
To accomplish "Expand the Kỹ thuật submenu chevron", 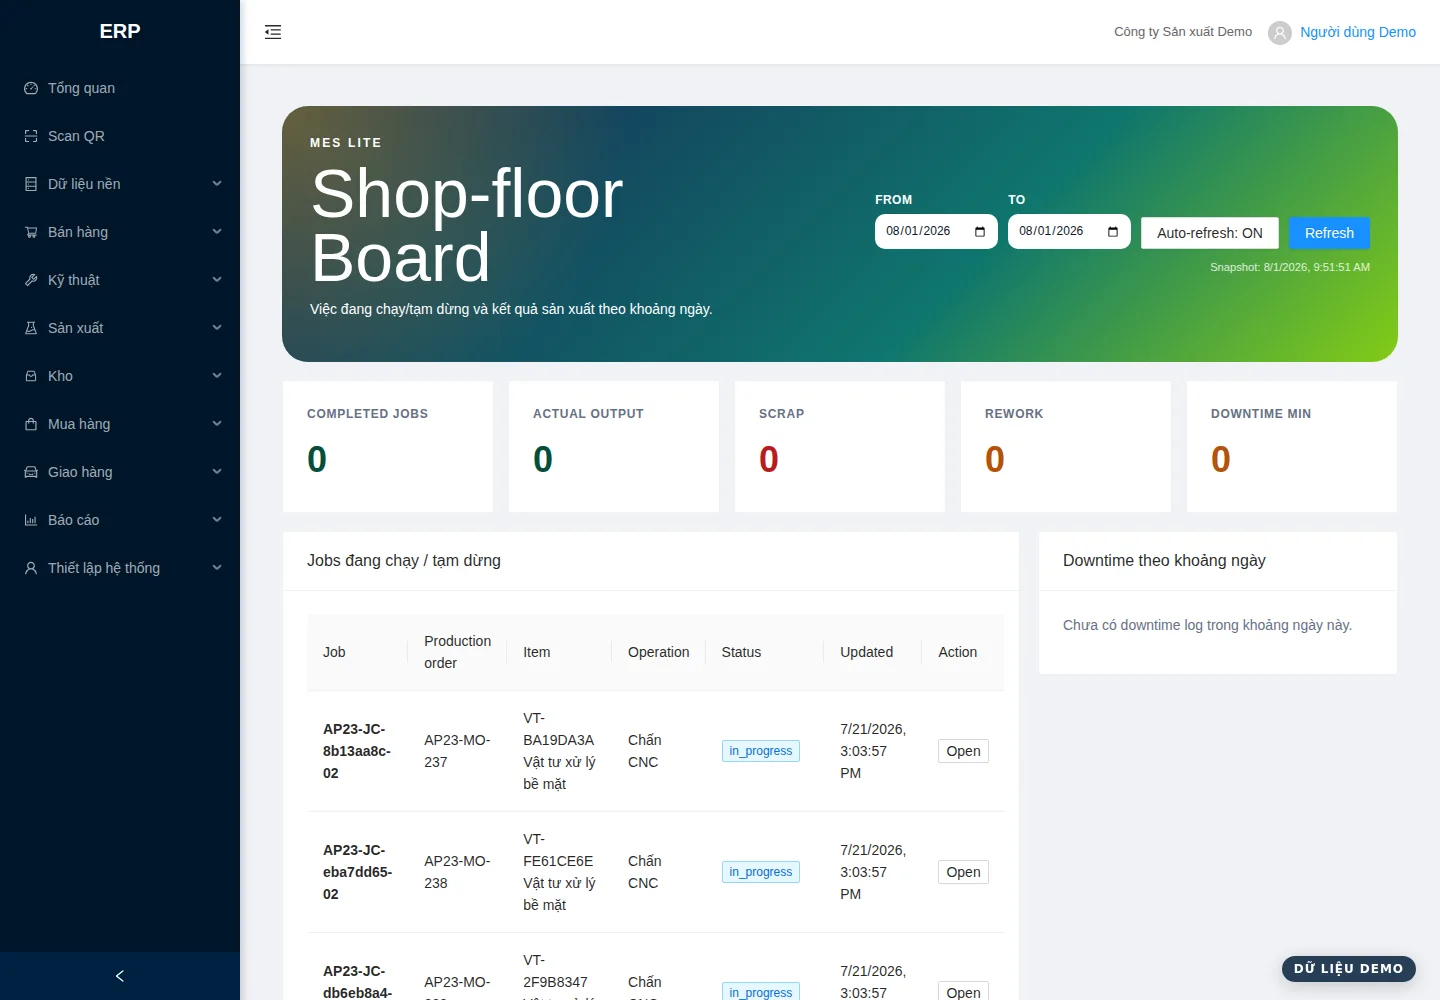I will [217, 280].
